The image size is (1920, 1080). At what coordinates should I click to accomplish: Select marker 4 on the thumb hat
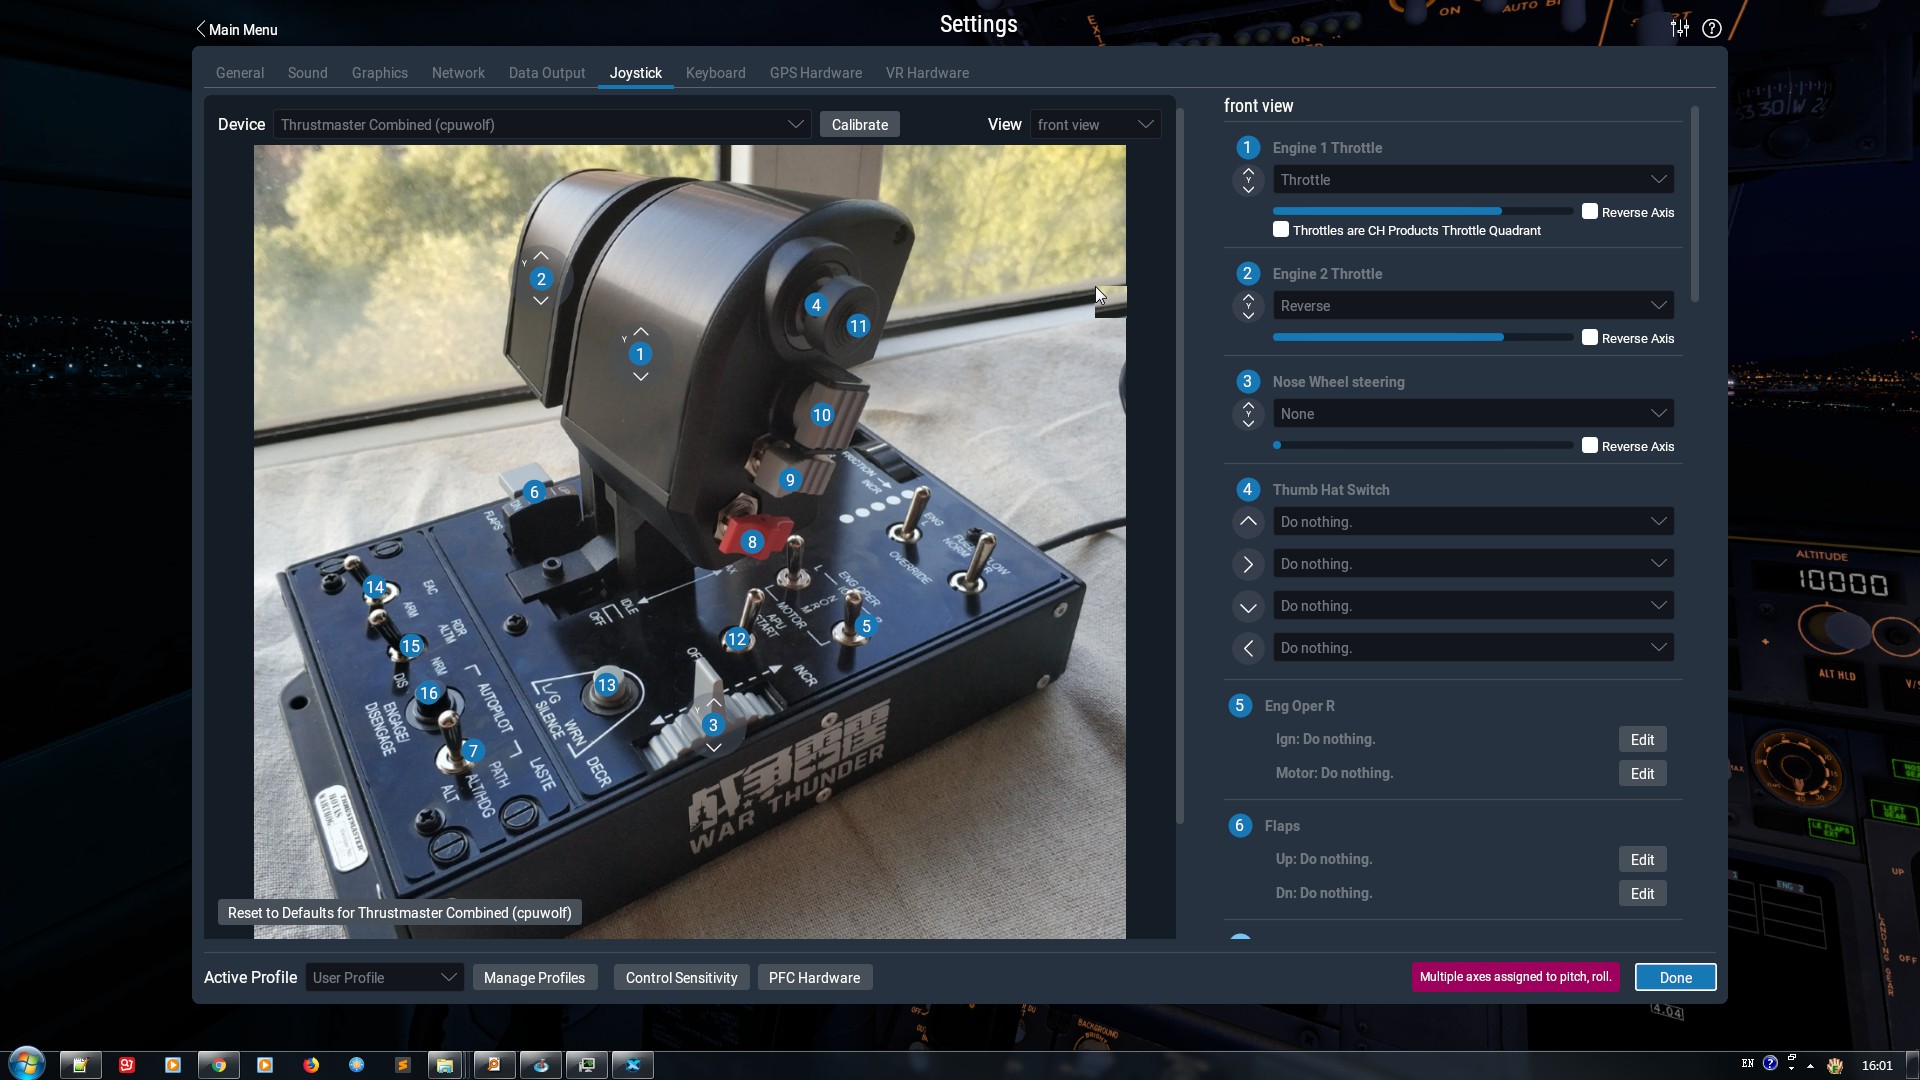tap(816, 305)
